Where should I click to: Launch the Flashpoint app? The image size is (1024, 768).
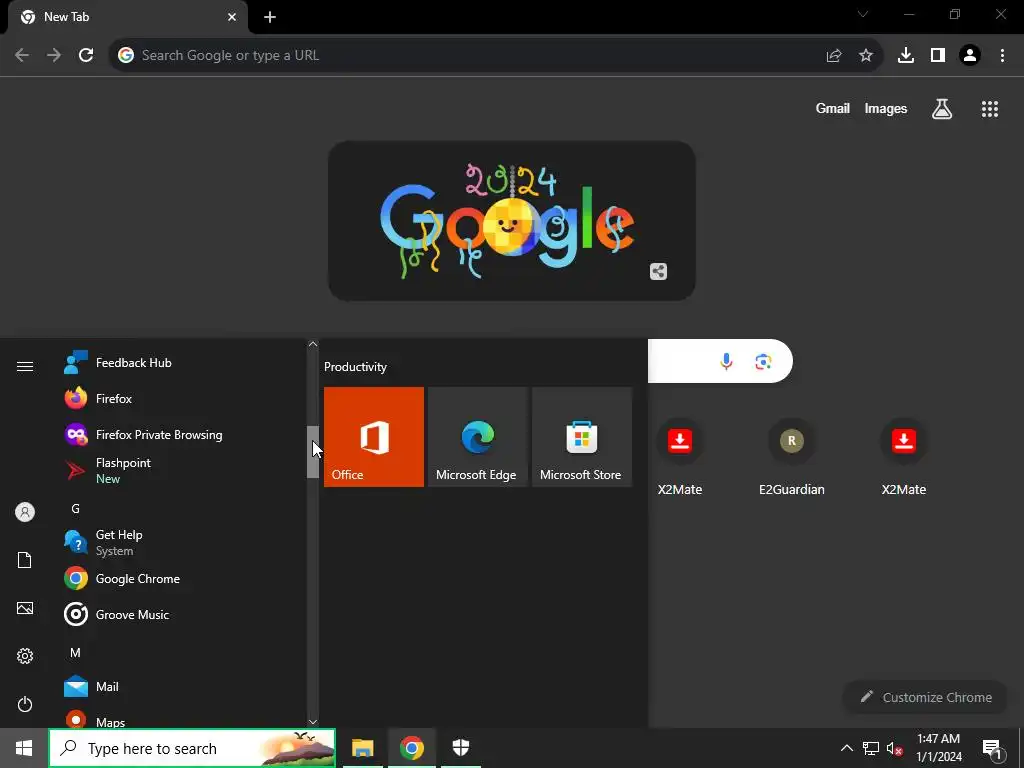(183, 470)
